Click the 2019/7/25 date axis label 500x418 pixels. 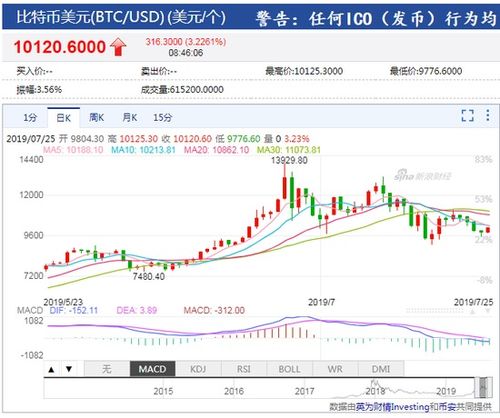click(473, 302)
